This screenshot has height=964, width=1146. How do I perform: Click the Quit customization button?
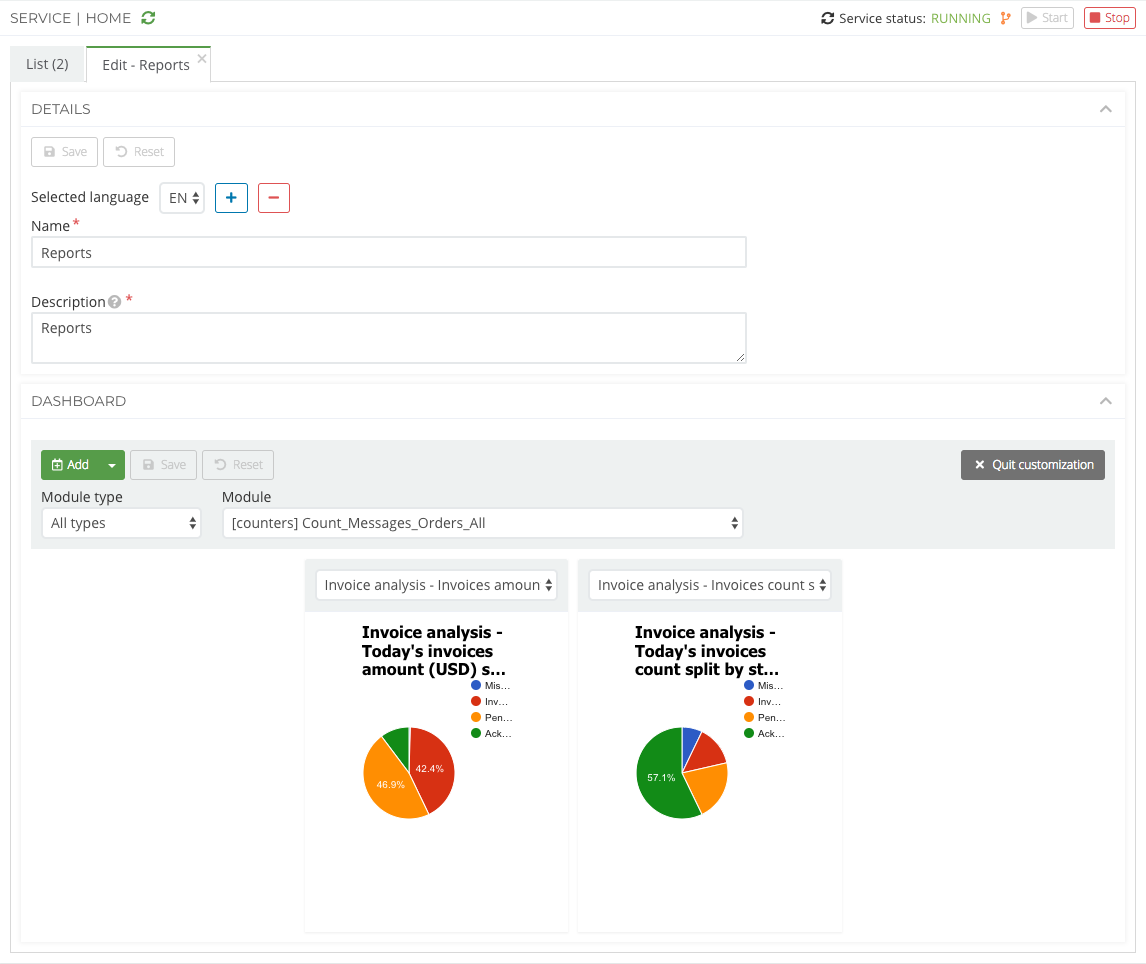[1033, 465]
